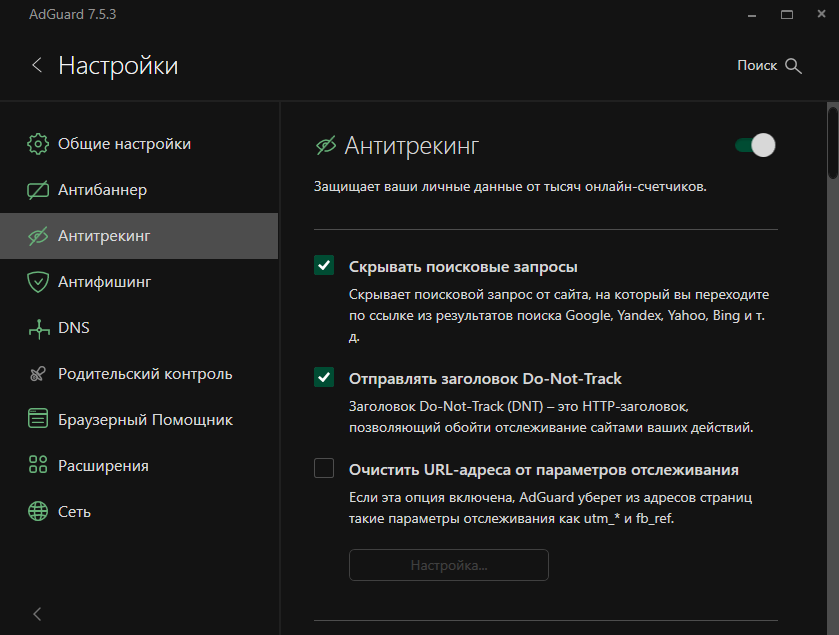Viewport: 839px width, 635px height.
Task: Collapse the sidebar with bottom chevron
Action: [37, 614]
